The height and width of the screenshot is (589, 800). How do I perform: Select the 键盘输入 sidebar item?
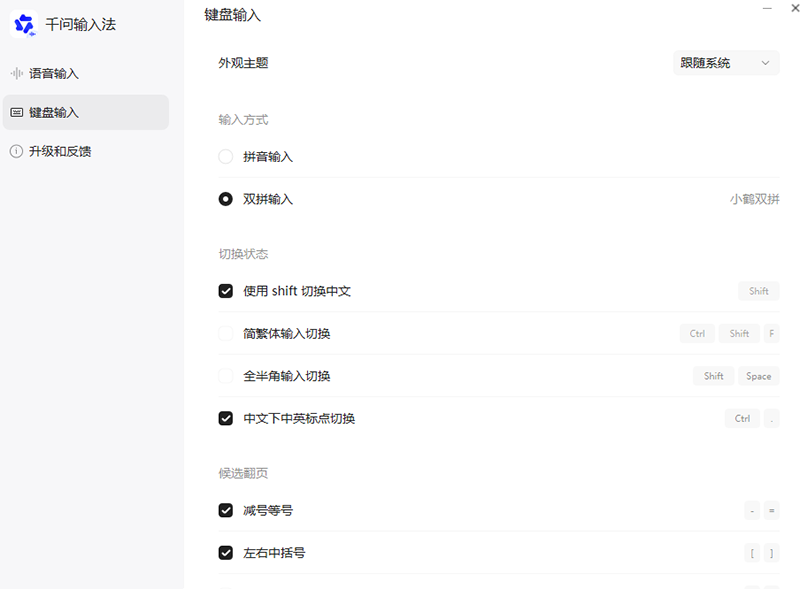click(86, 112)
